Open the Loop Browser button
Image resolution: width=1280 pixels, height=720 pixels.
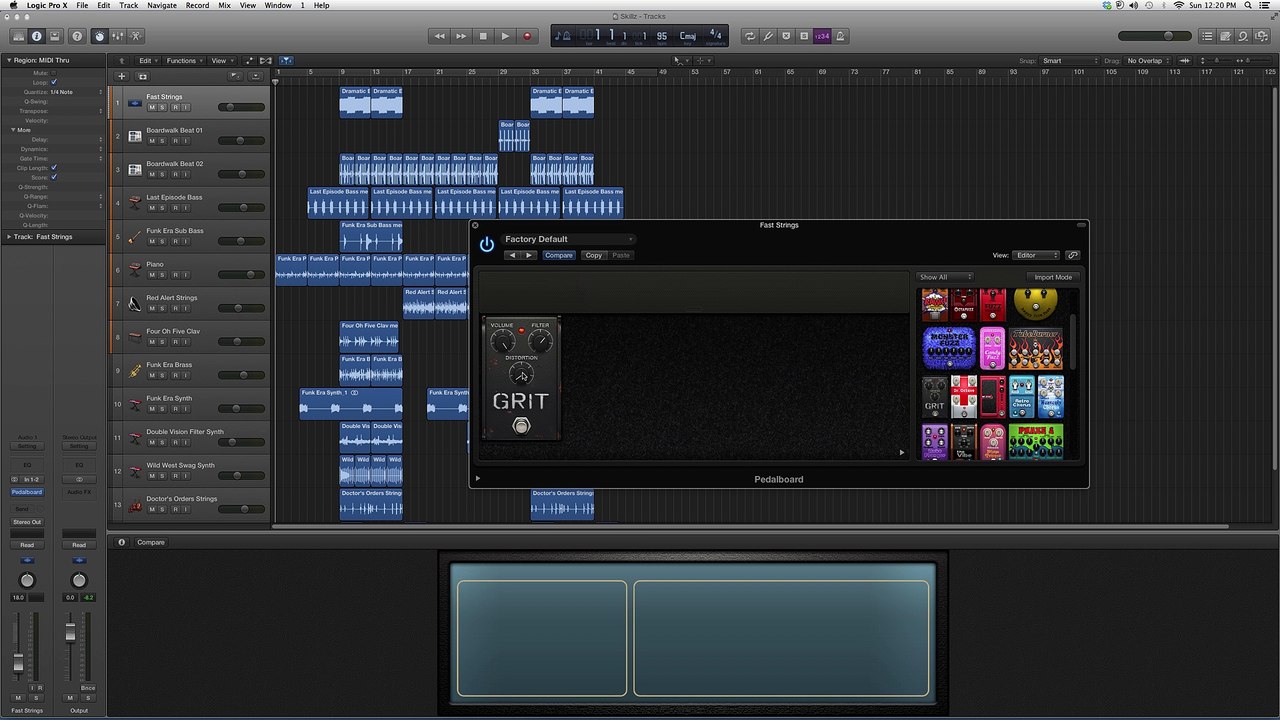1243,36
